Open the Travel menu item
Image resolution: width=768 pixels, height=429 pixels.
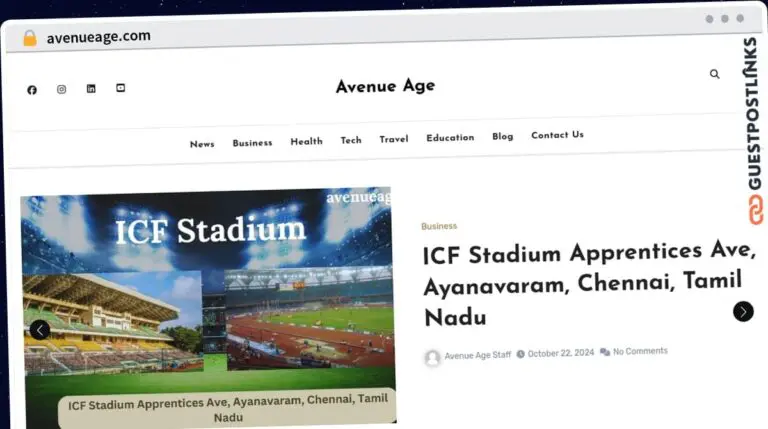(394, 140)
